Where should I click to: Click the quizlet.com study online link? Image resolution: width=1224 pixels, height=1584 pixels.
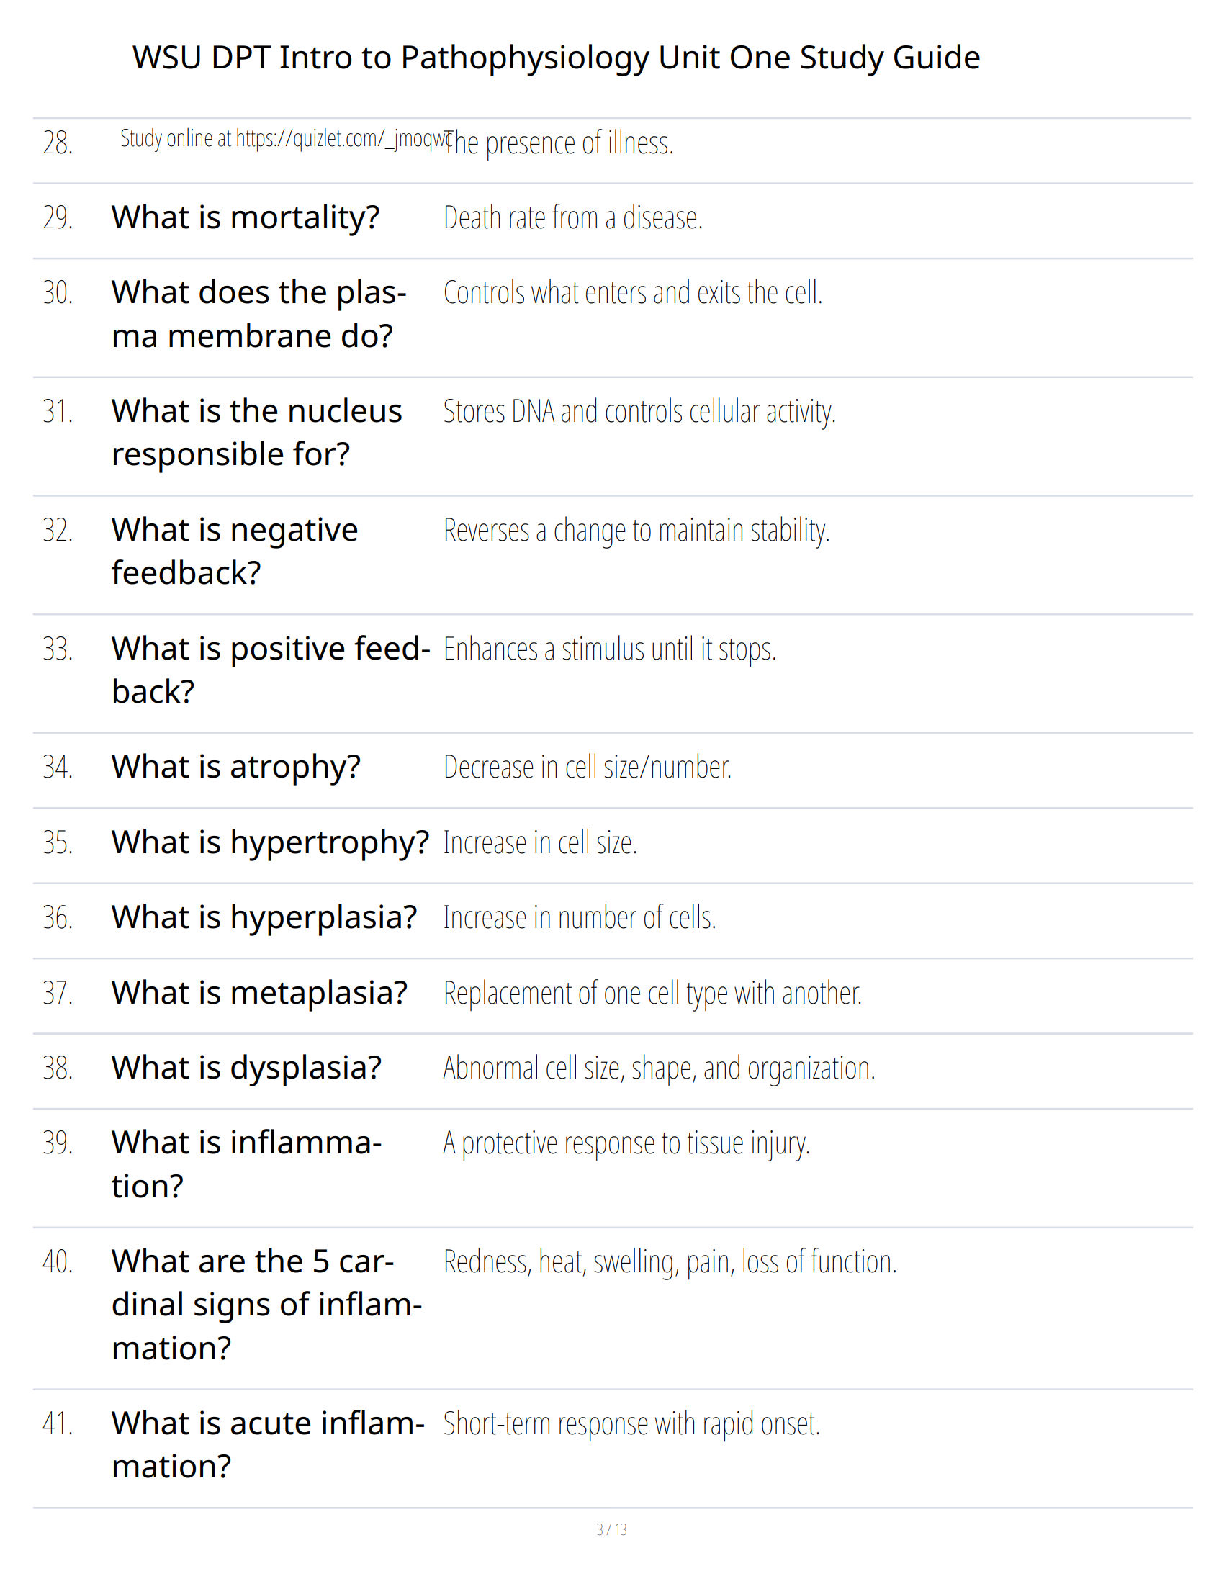click(x=285, y=139)
